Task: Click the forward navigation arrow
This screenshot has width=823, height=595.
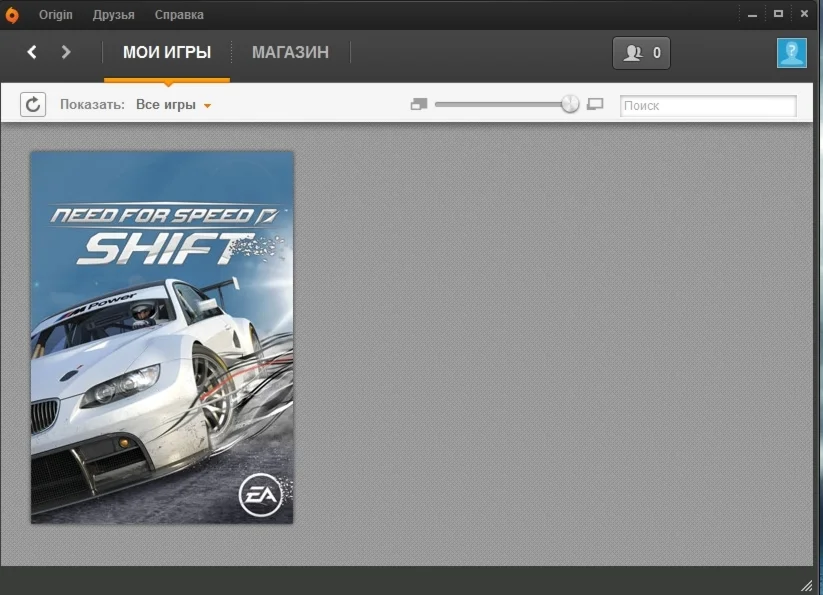Action: 64,52
